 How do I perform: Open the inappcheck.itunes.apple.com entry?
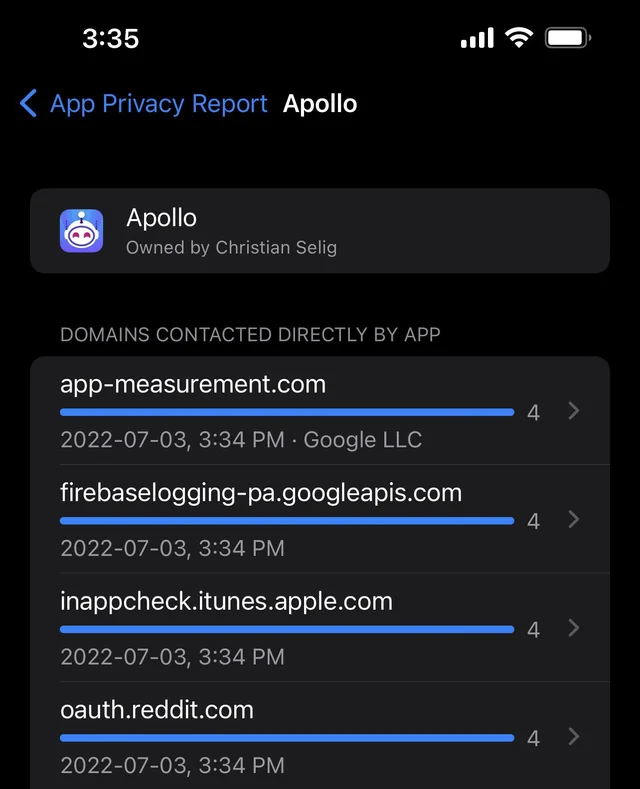[320, 627]
